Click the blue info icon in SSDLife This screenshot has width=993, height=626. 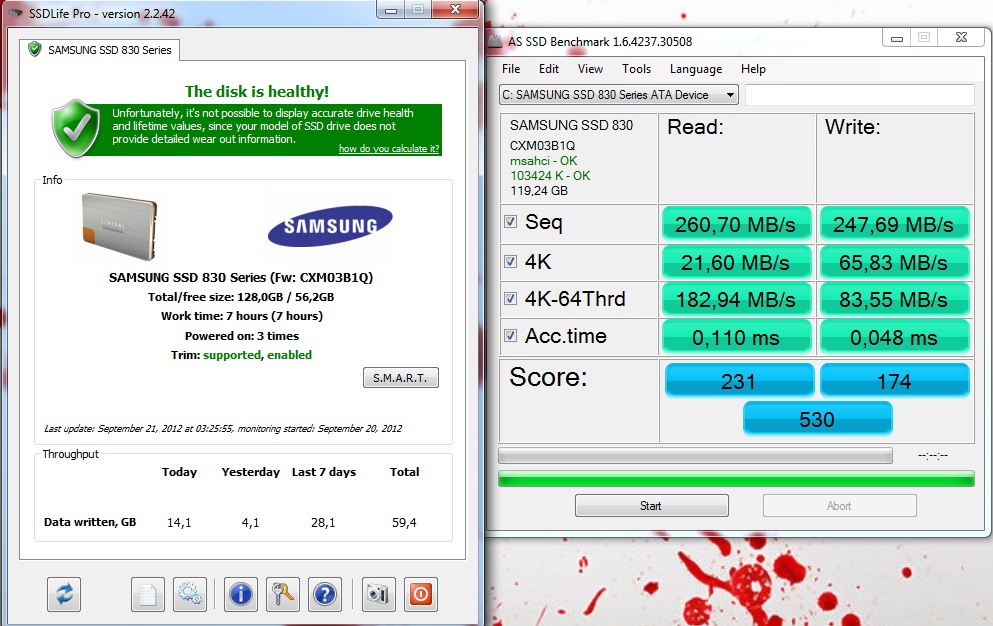pyautogui.click(x=241, y=594)
